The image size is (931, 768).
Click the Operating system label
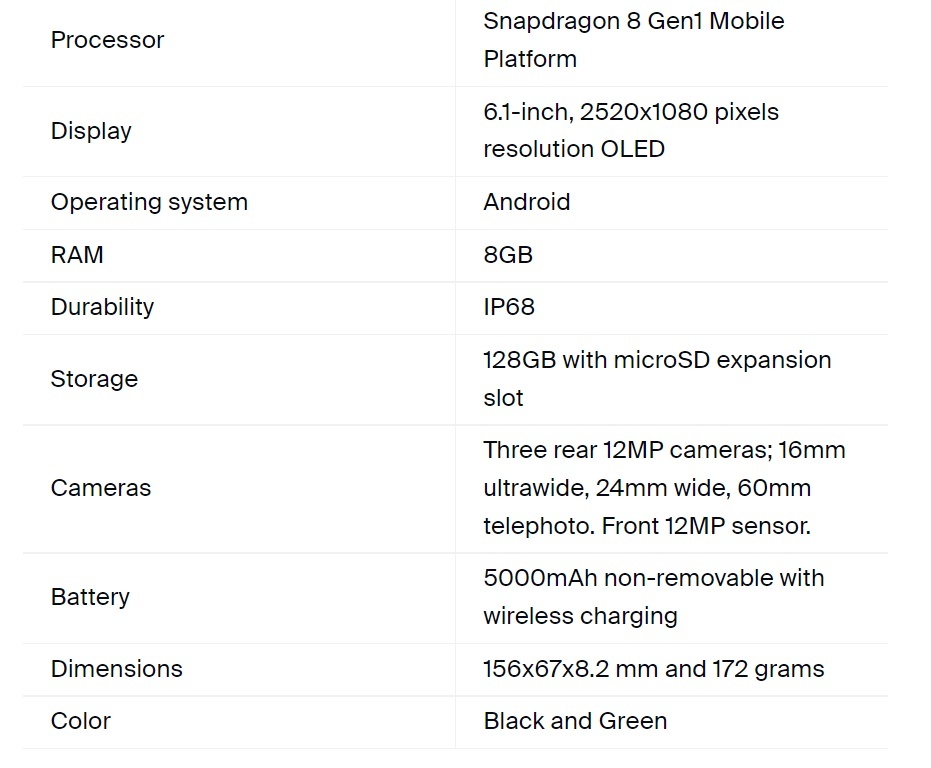(149, 202)
